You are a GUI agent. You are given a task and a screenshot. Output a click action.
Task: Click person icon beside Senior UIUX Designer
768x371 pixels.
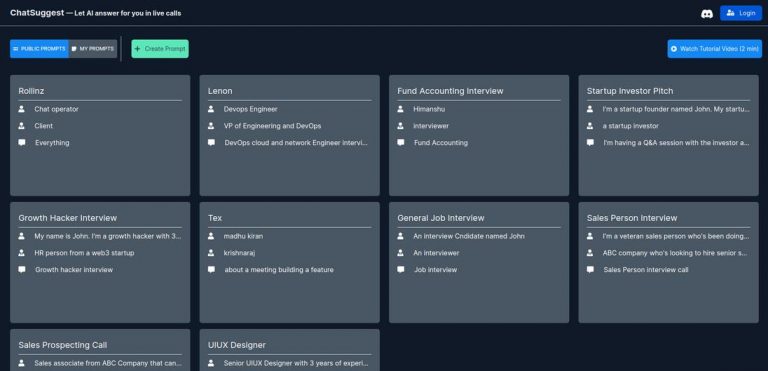[x=211, y=363]
